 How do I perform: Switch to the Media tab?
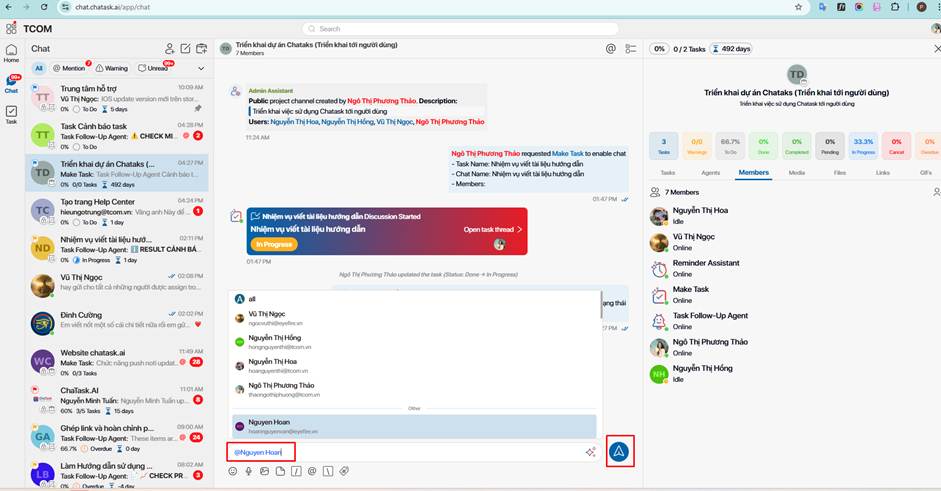pyautogui.click(x=797, y=173)
